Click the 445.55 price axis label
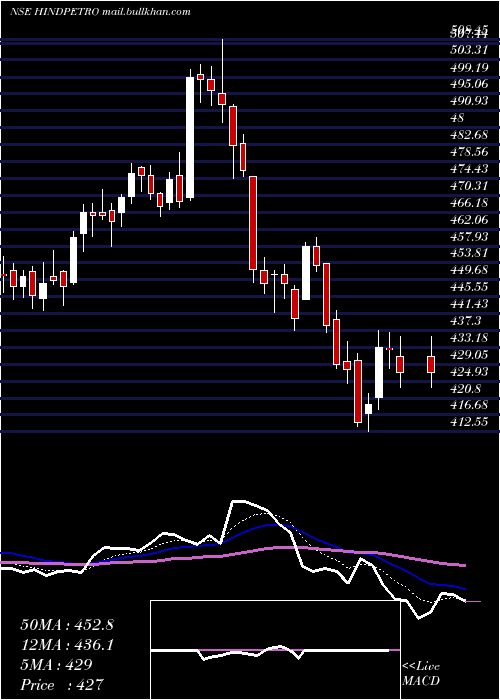Image resolution: width=500 pixels, height=700 pixels. (x=468, y=287)
